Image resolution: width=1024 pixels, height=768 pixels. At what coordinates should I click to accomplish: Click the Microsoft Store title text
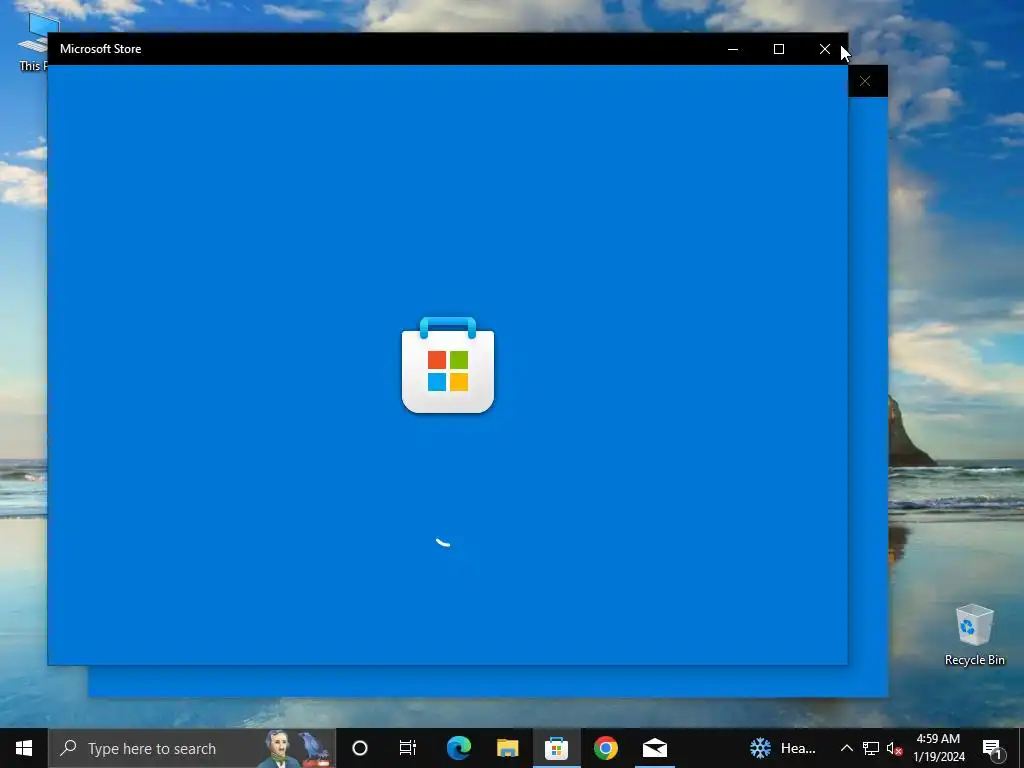tap(101, 49)
